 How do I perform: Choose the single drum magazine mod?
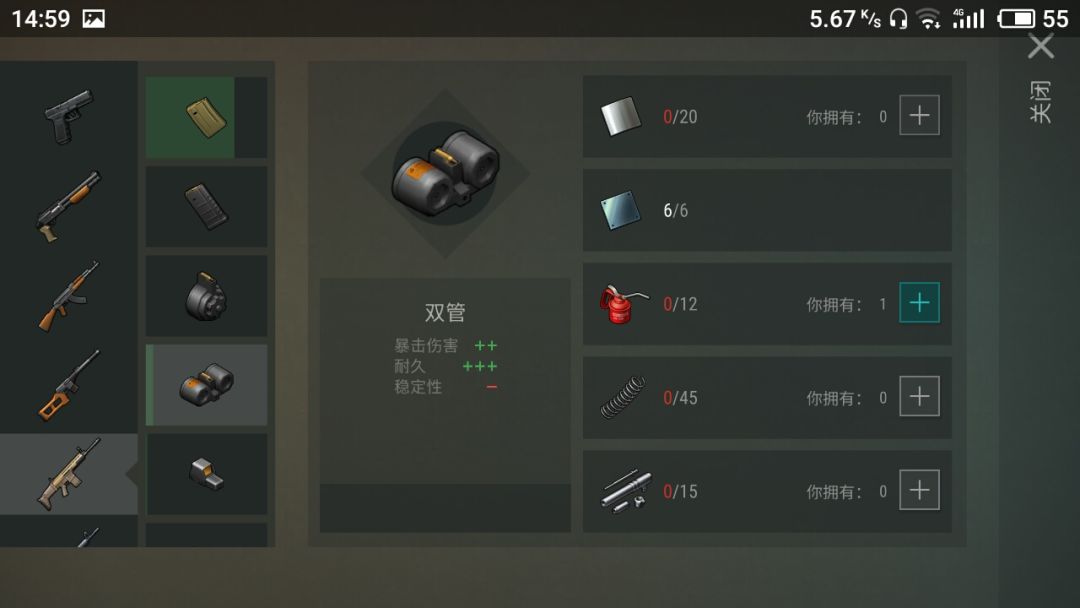(206, 296)
